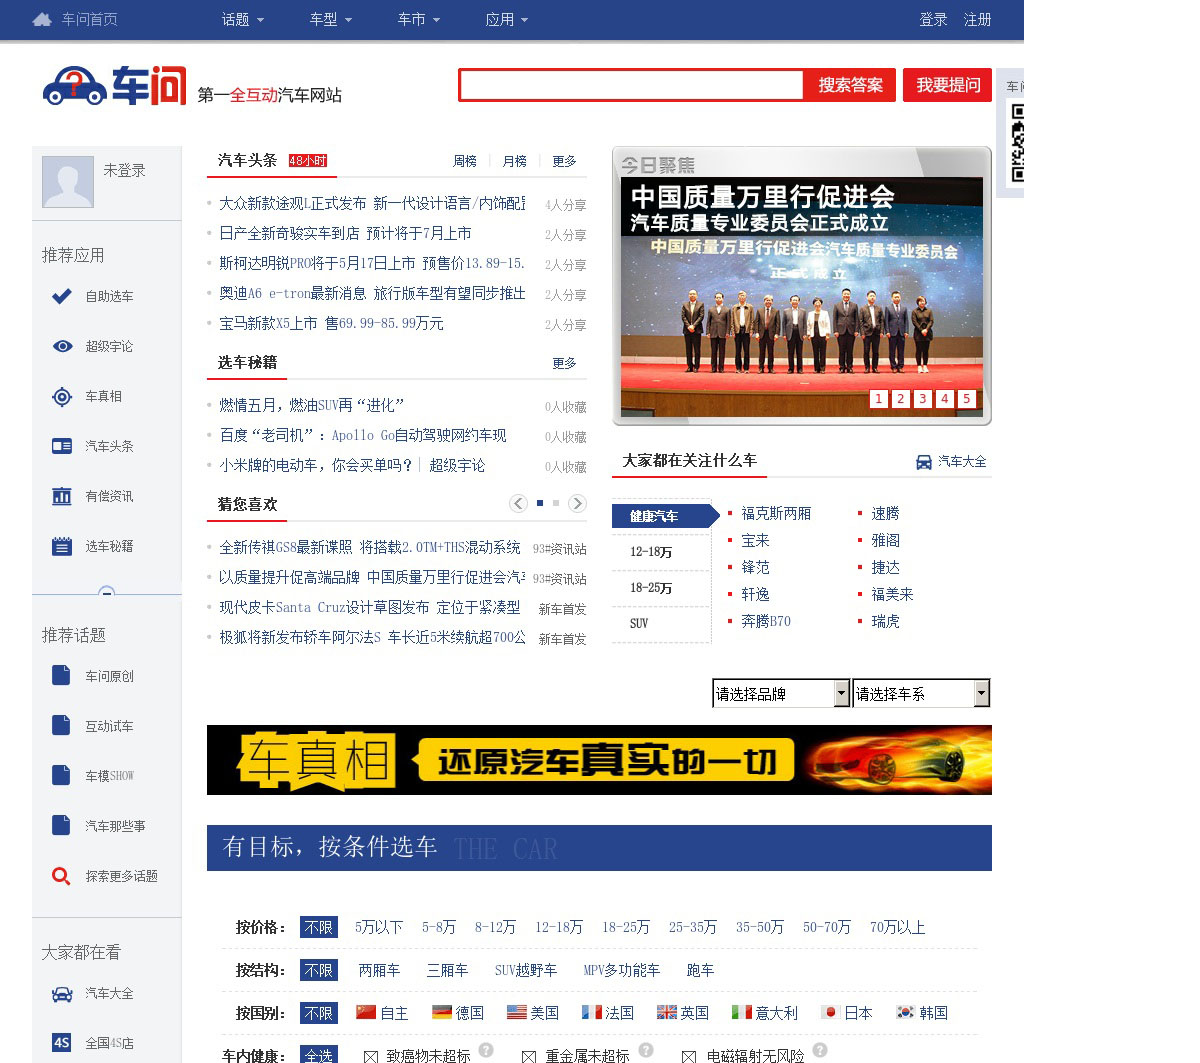Click the 车问首页 home icon

[x=42, y=19]
